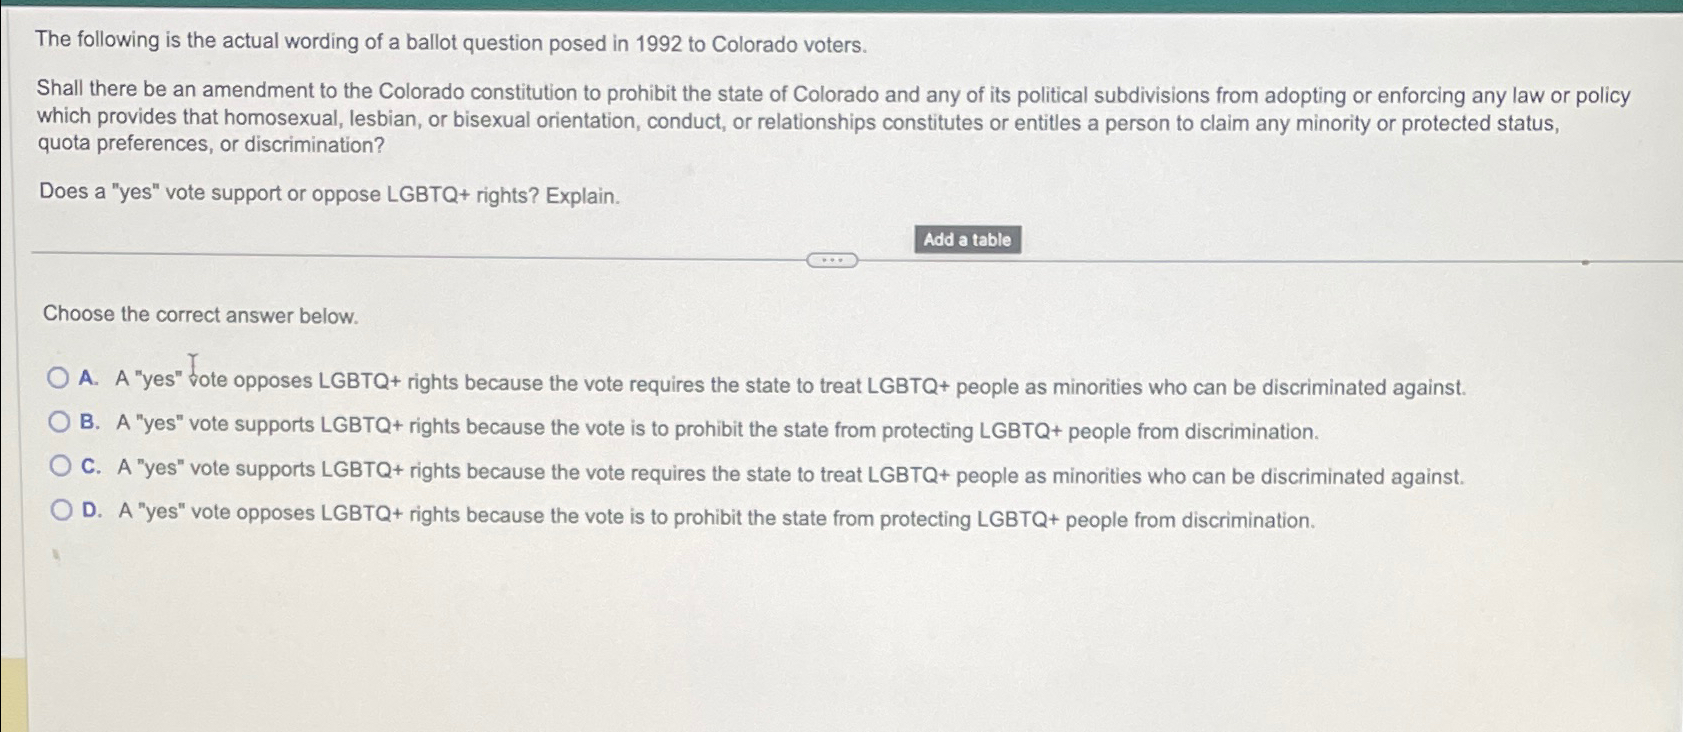Click the Add a table button
Viewport: 1683px width, 732px height.
click(x=967, y=240)
